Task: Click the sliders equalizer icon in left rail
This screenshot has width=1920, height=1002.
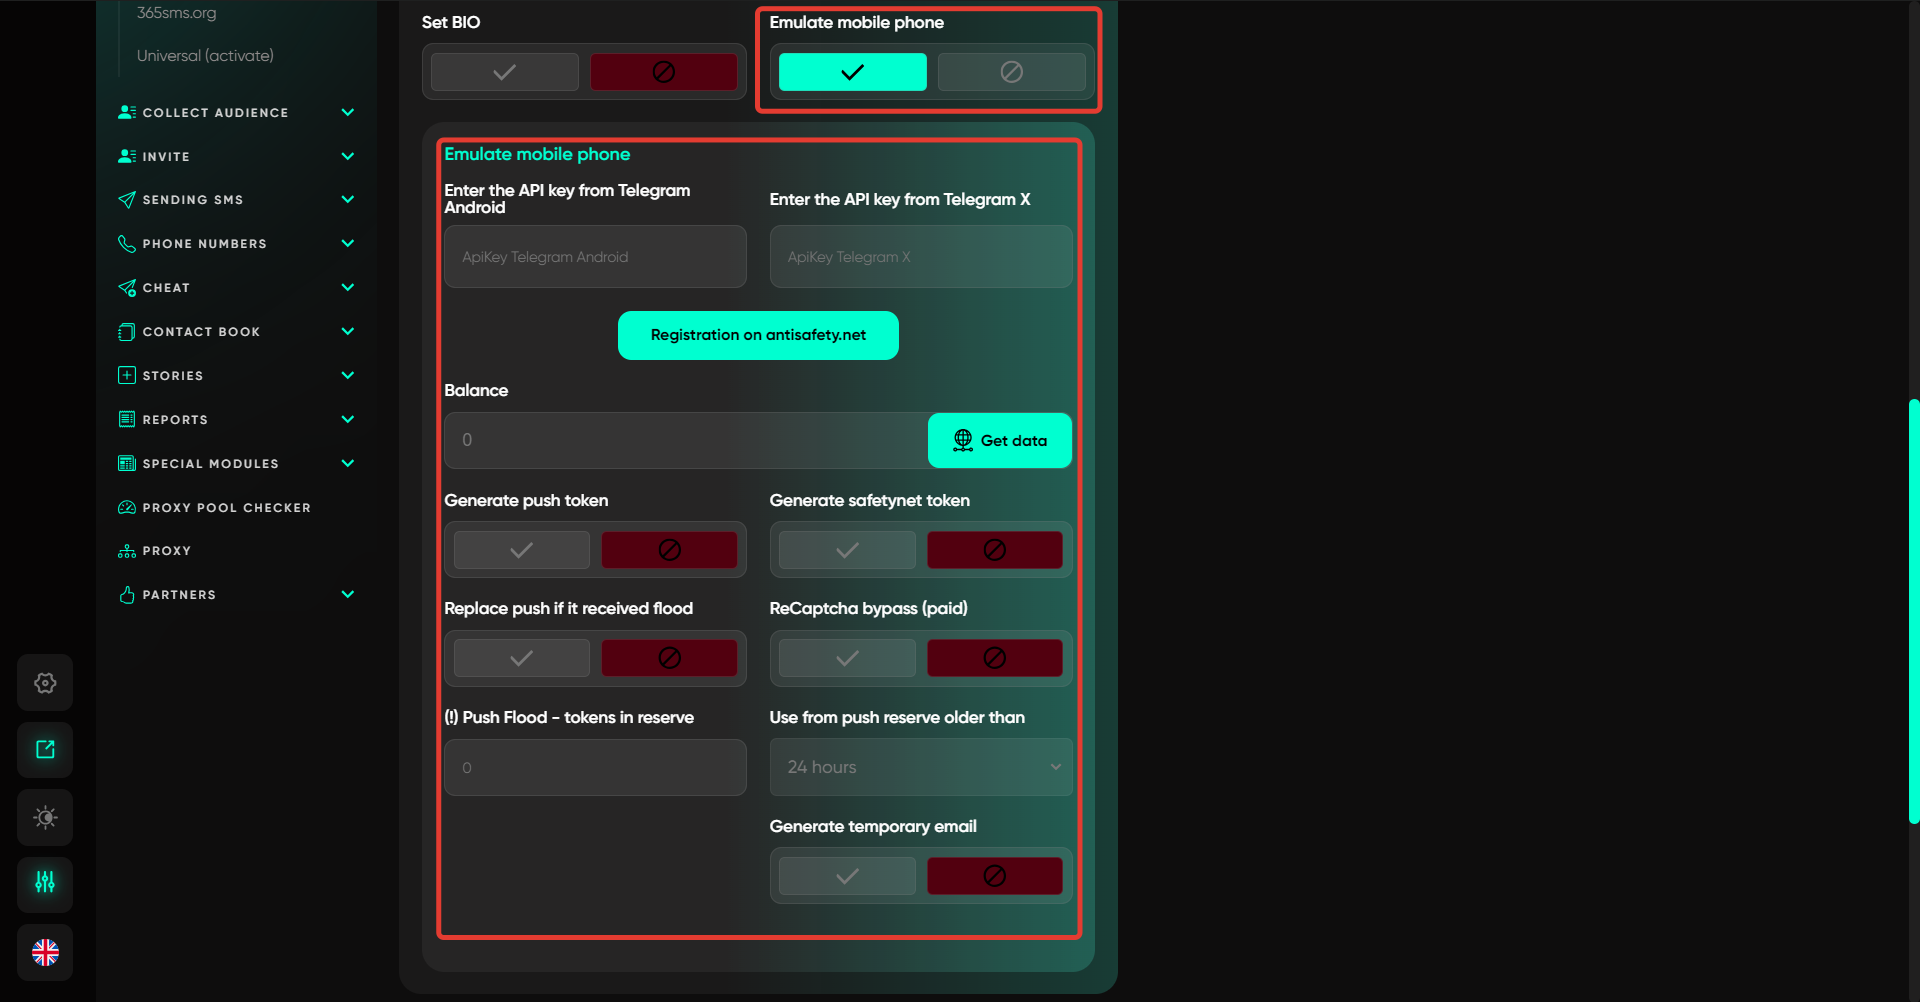Action: (x=45, y=883)
